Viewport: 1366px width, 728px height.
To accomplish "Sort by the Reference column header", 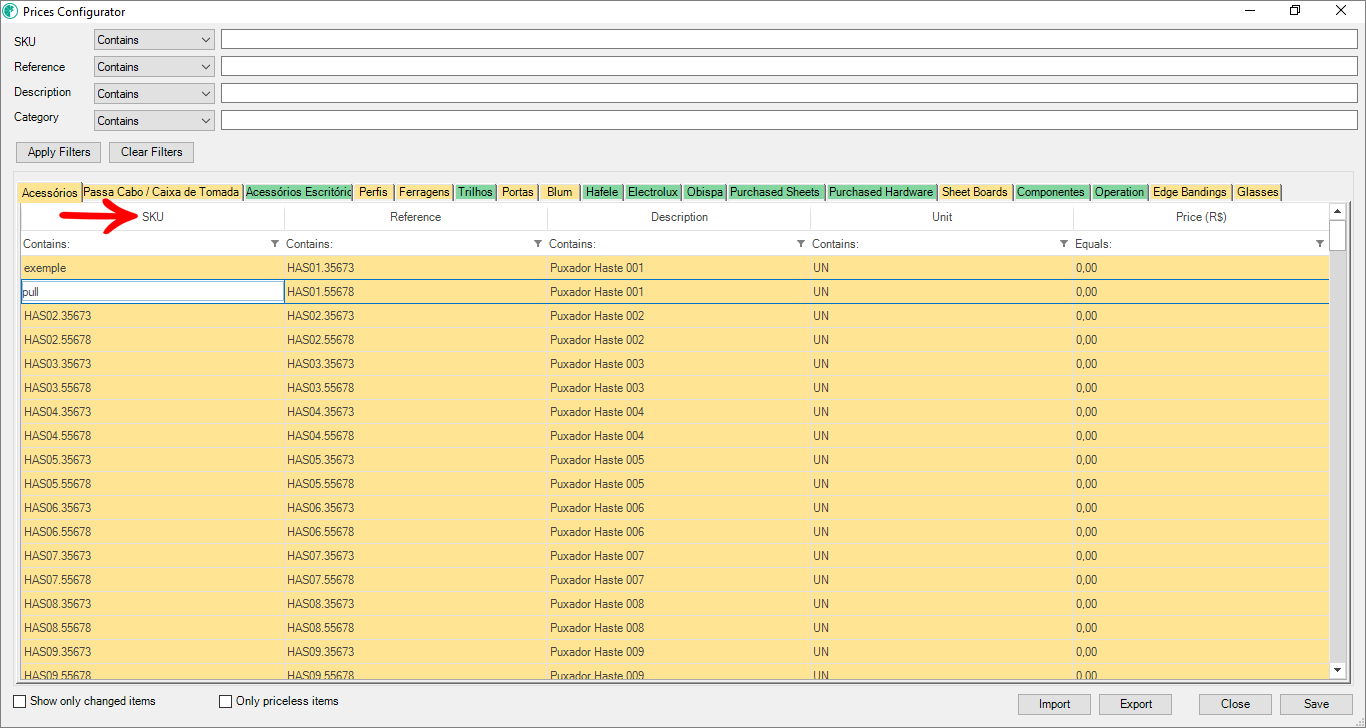I will click(416, 217).
